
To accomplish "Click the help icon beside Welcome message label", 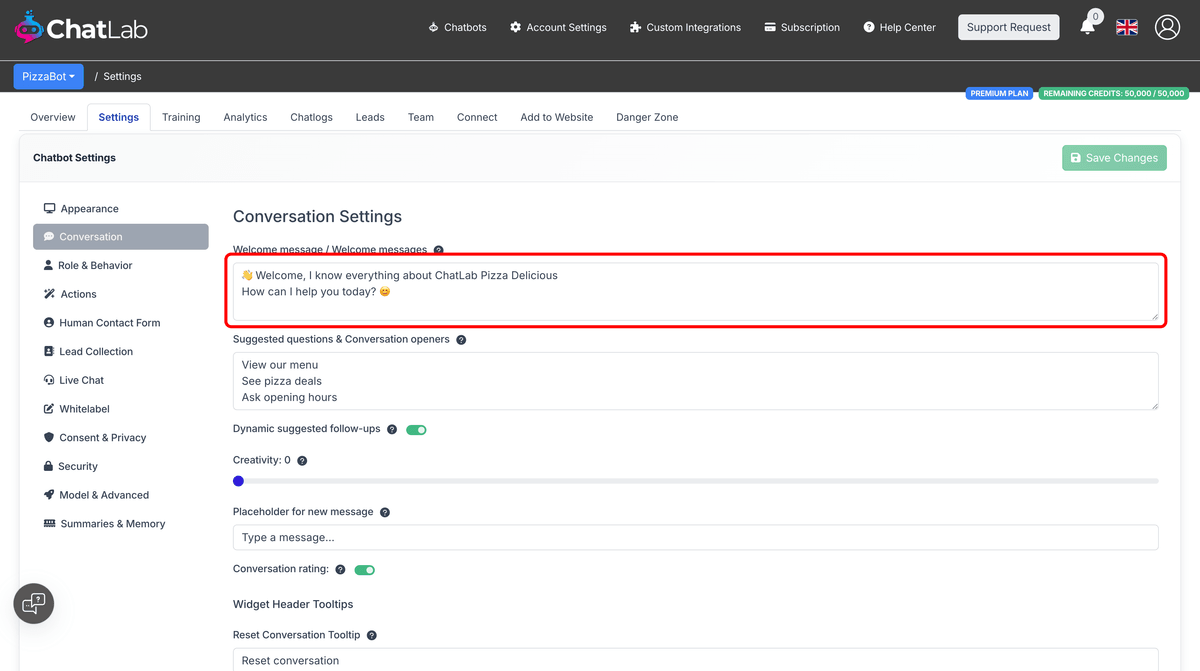I will [x=438, y=250].
